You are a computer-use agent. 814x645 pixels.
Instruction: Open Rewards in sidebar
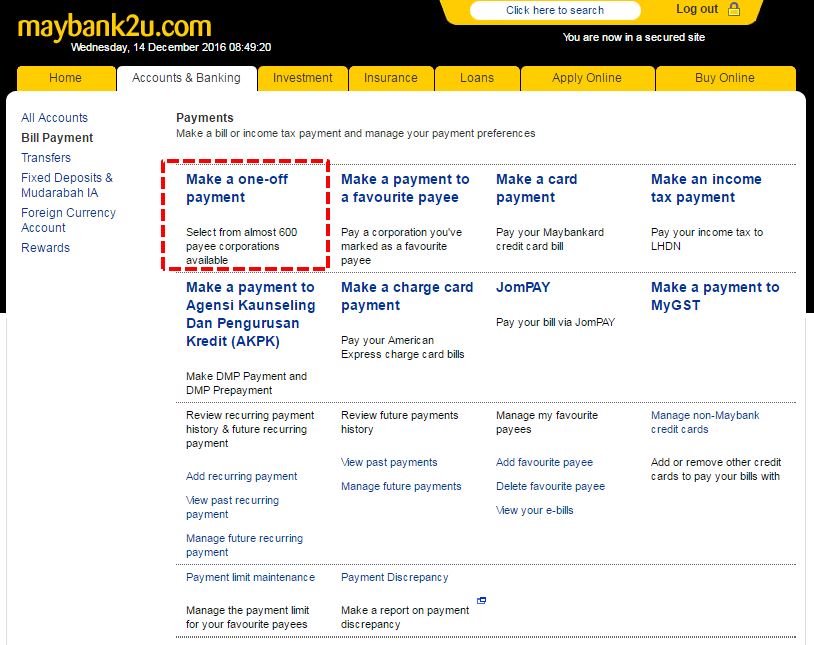pos(45,248)
